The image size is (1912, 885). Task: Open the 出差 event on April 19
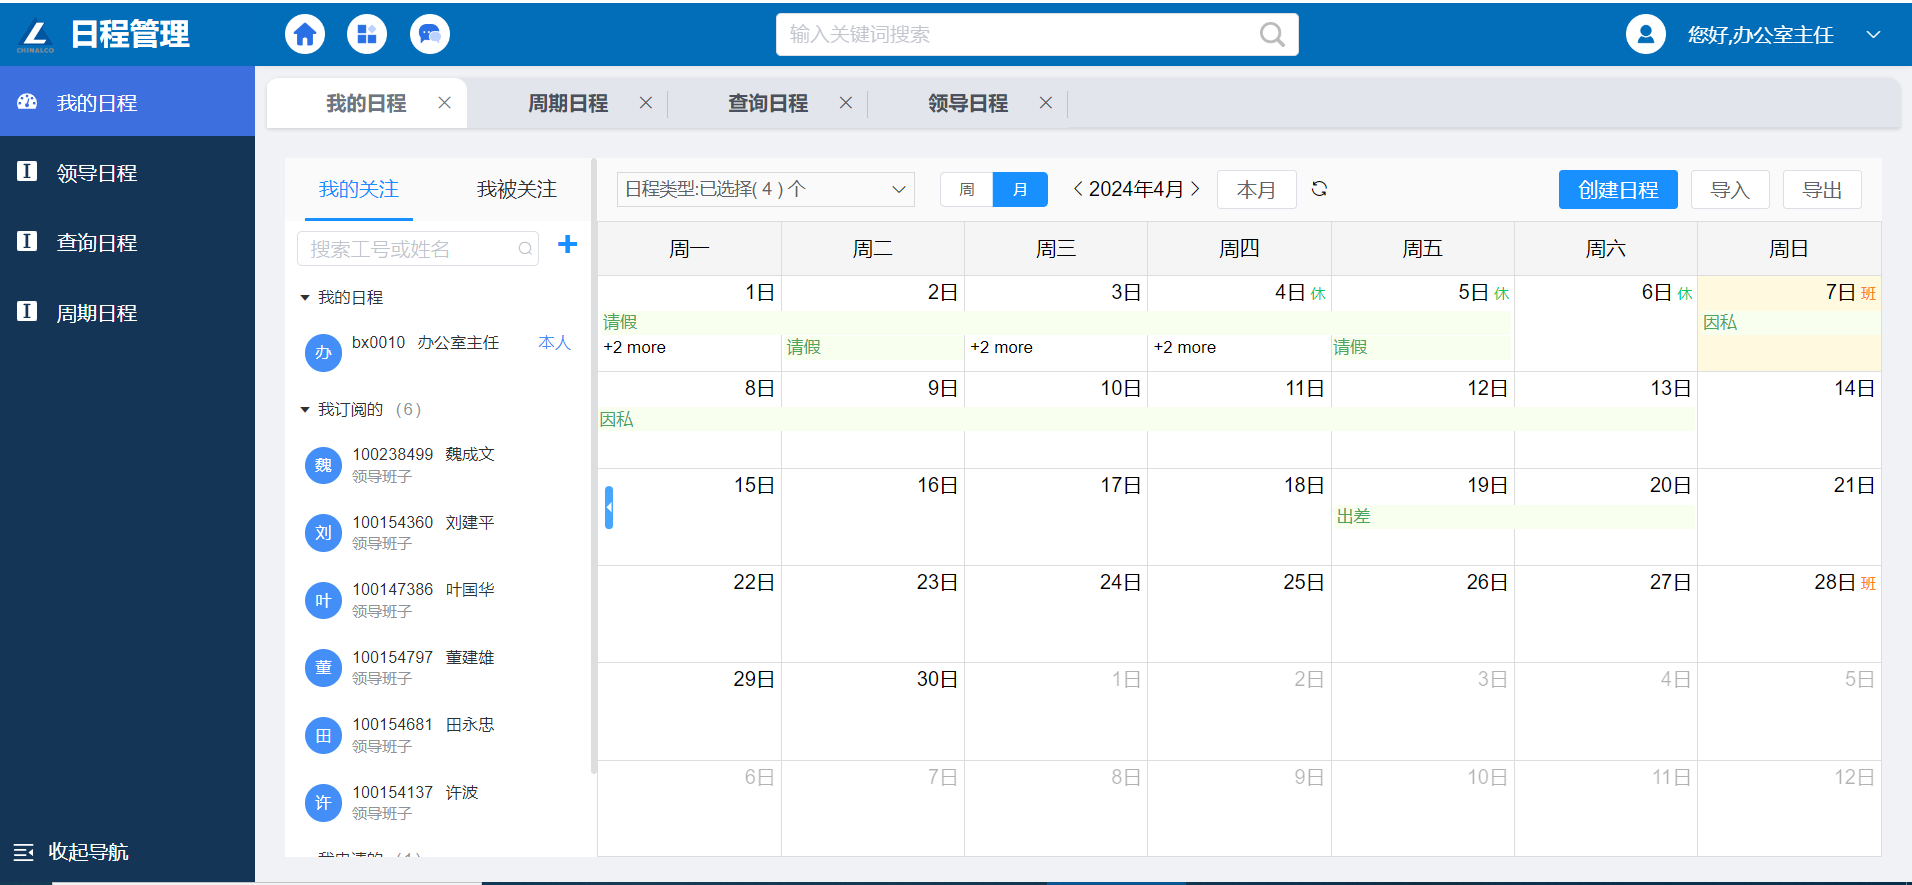[1515, 516]
